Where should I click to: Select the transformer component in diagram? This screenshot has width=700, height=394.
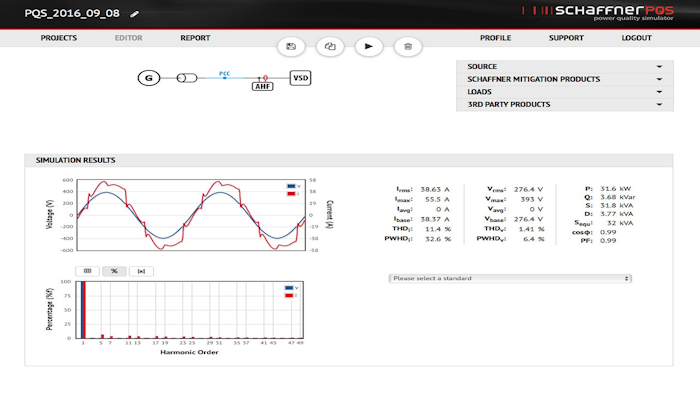coord(187,78)
